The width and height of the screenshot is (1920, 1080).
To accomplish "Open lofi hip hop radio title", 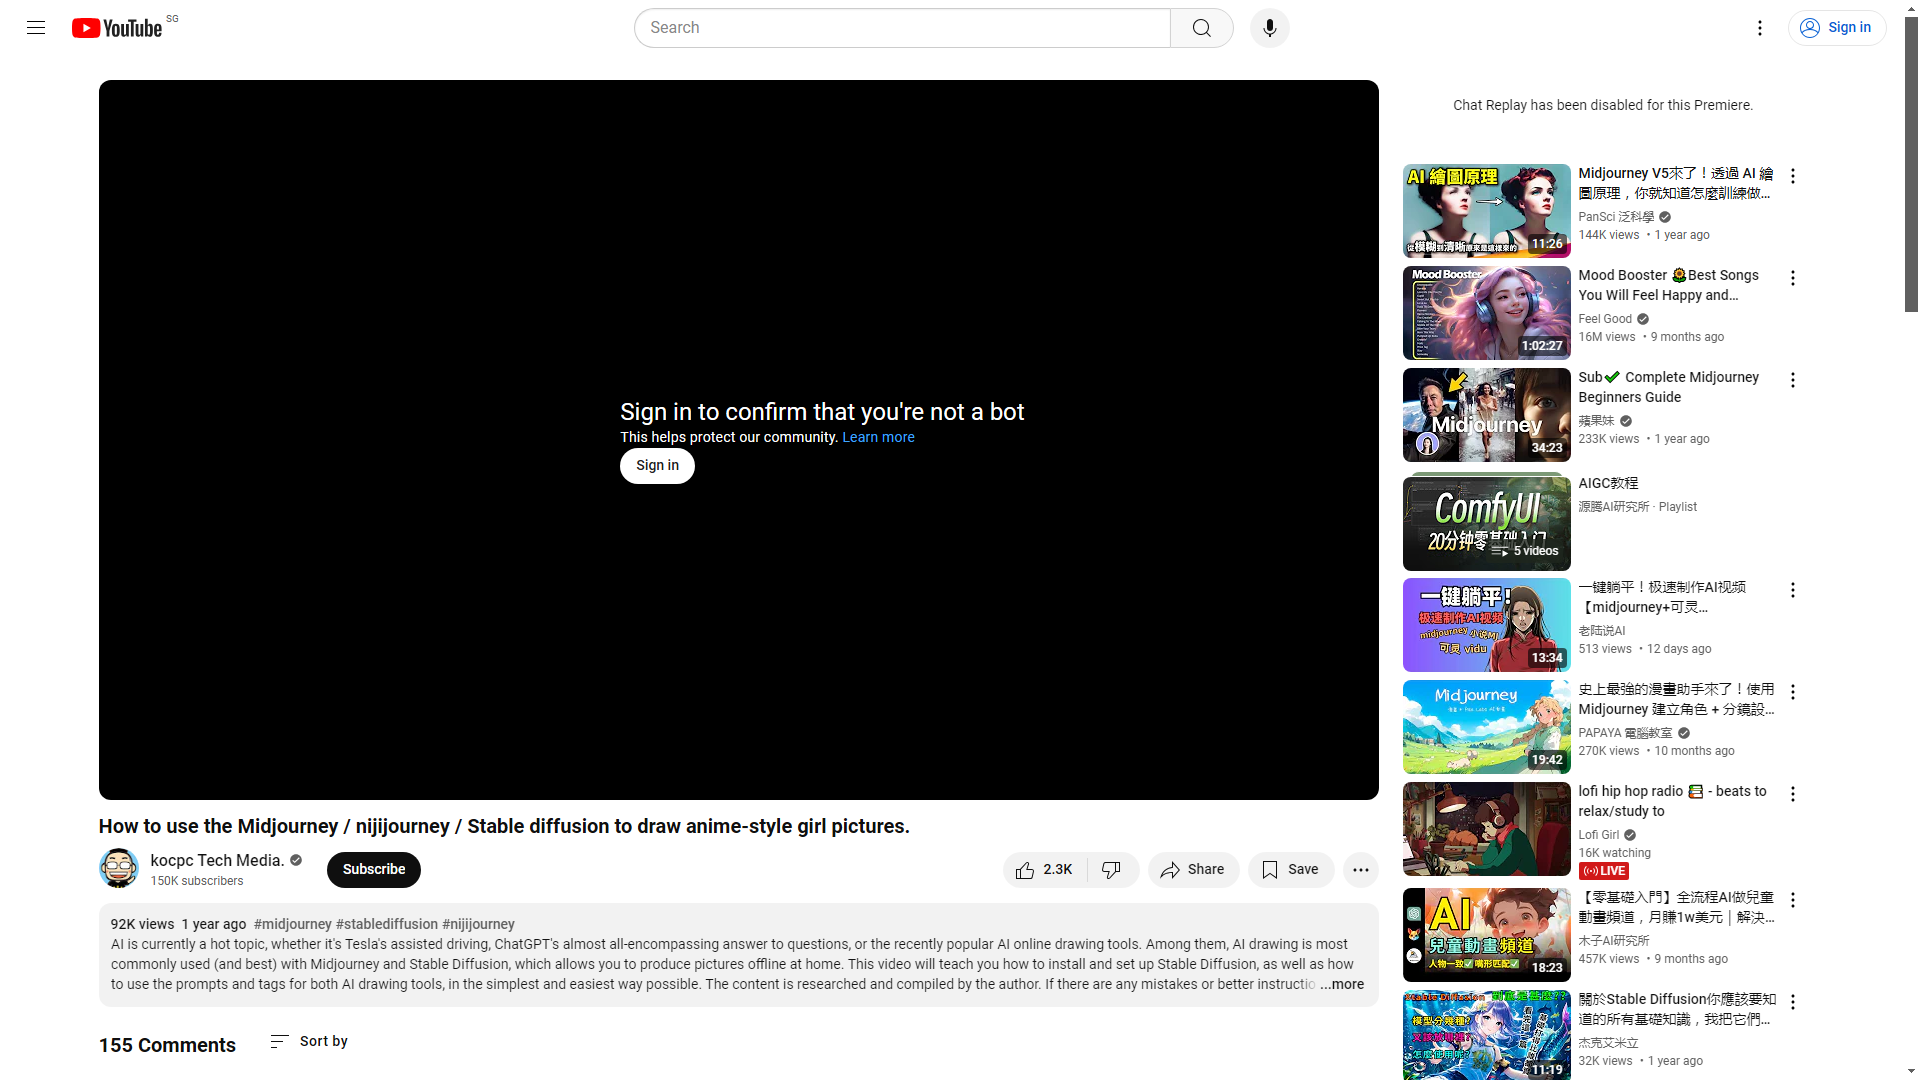I will click(1672, 802).
